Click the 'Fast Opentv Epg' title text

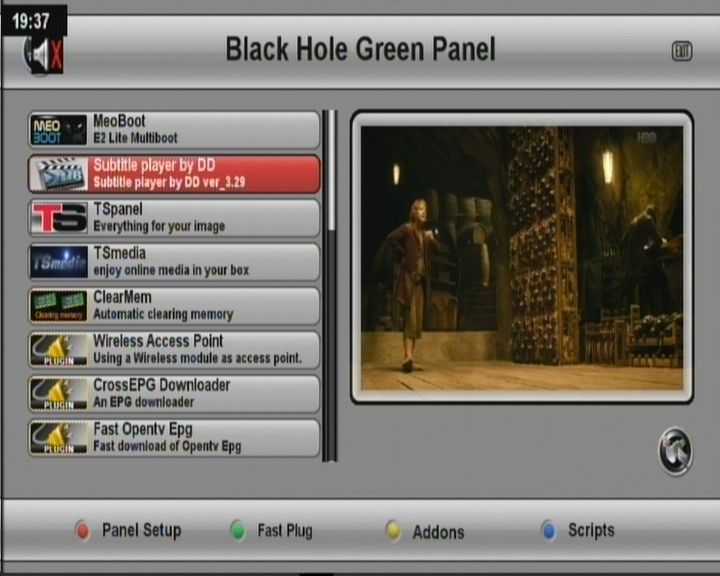coord(143,429)
